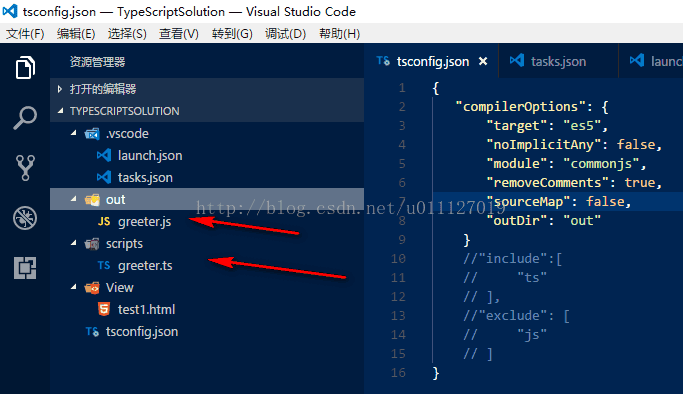
Task: Open the Extensions view icon
Action: coord(25,267)
